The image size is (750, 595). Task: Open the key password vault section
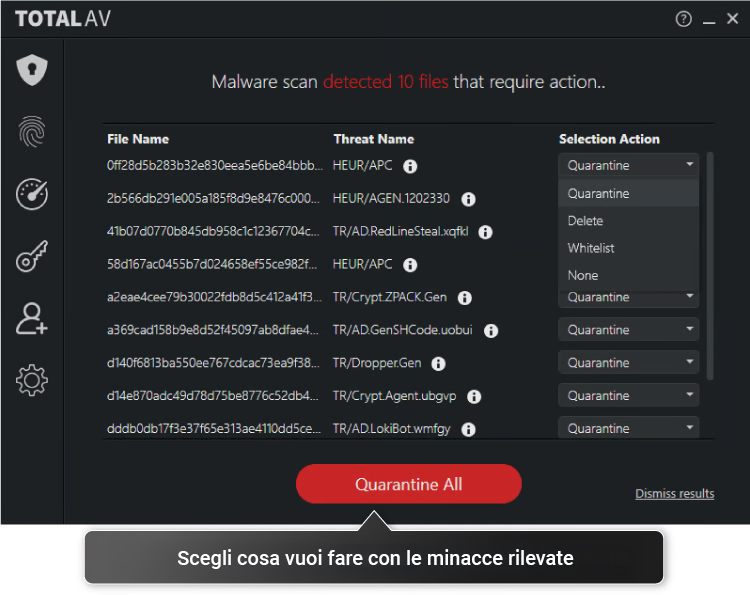click(x=32, y=256)
